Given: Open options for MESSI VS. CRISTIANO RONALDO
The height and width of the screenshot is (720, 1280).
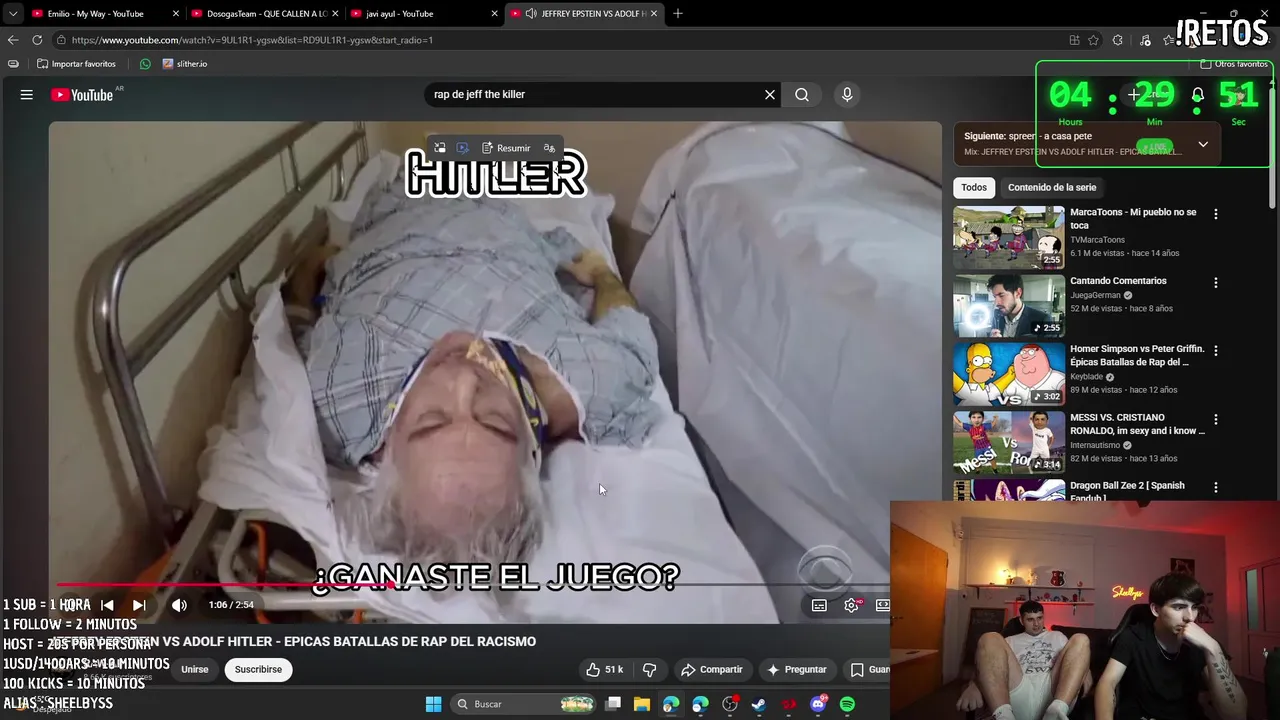Looking at the screenshot, I should [x=1216, y=419].
